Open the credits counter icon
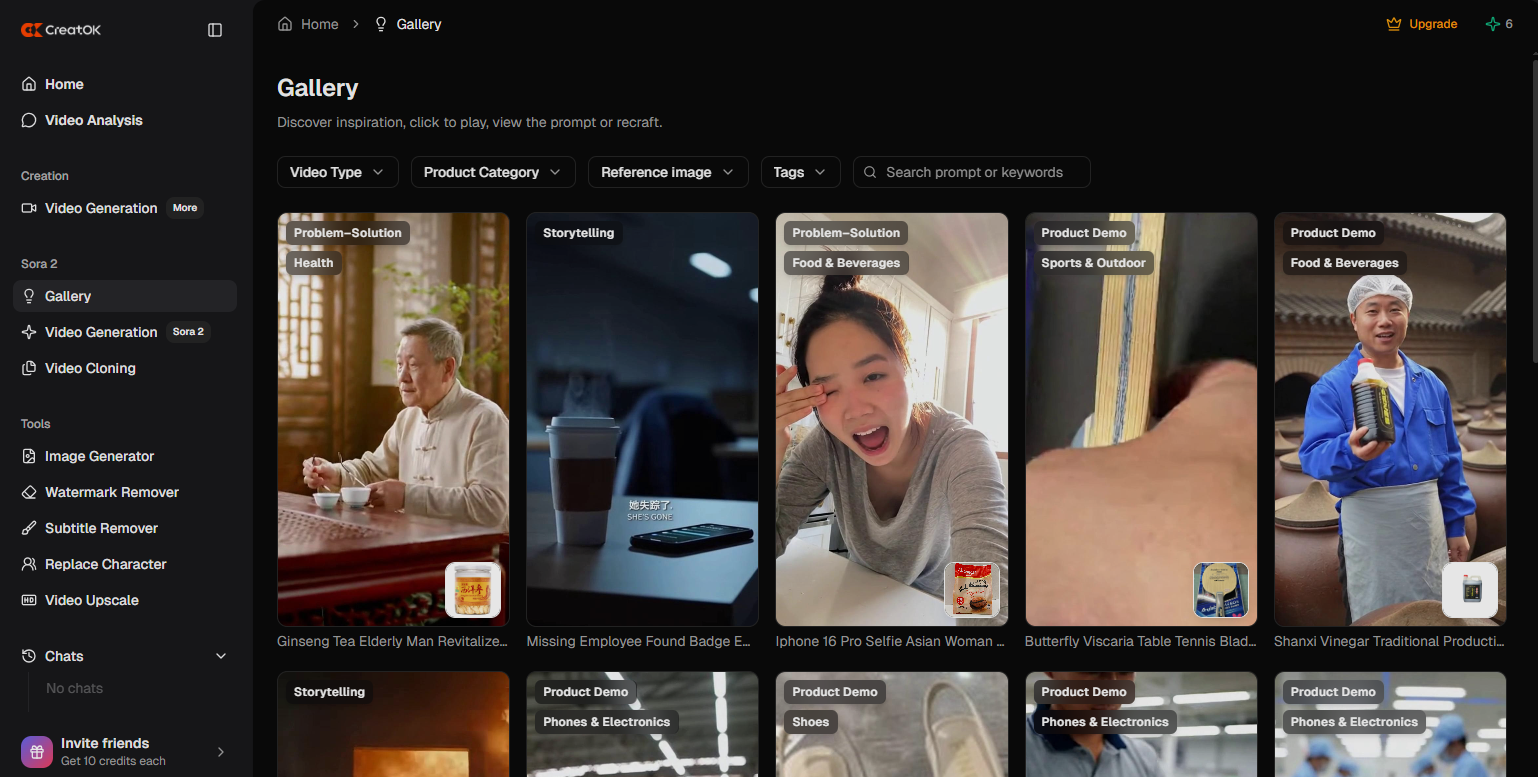1538x777 pixels. point(1493,24)
